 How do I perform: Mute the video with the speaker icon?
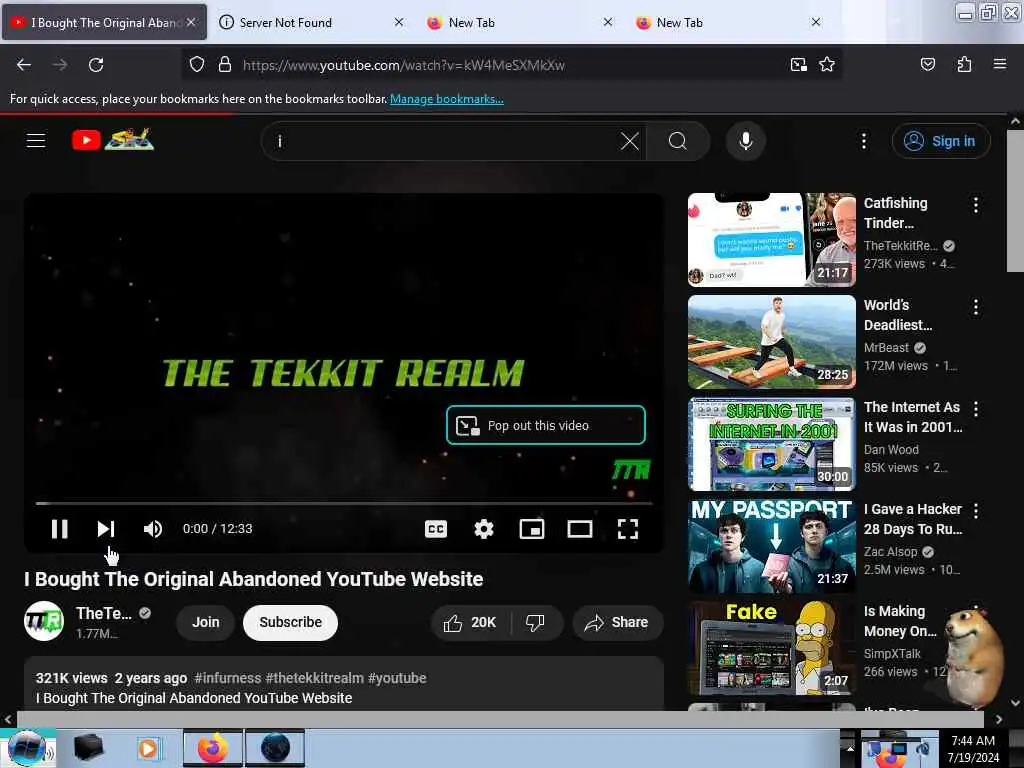click(153, 529)
